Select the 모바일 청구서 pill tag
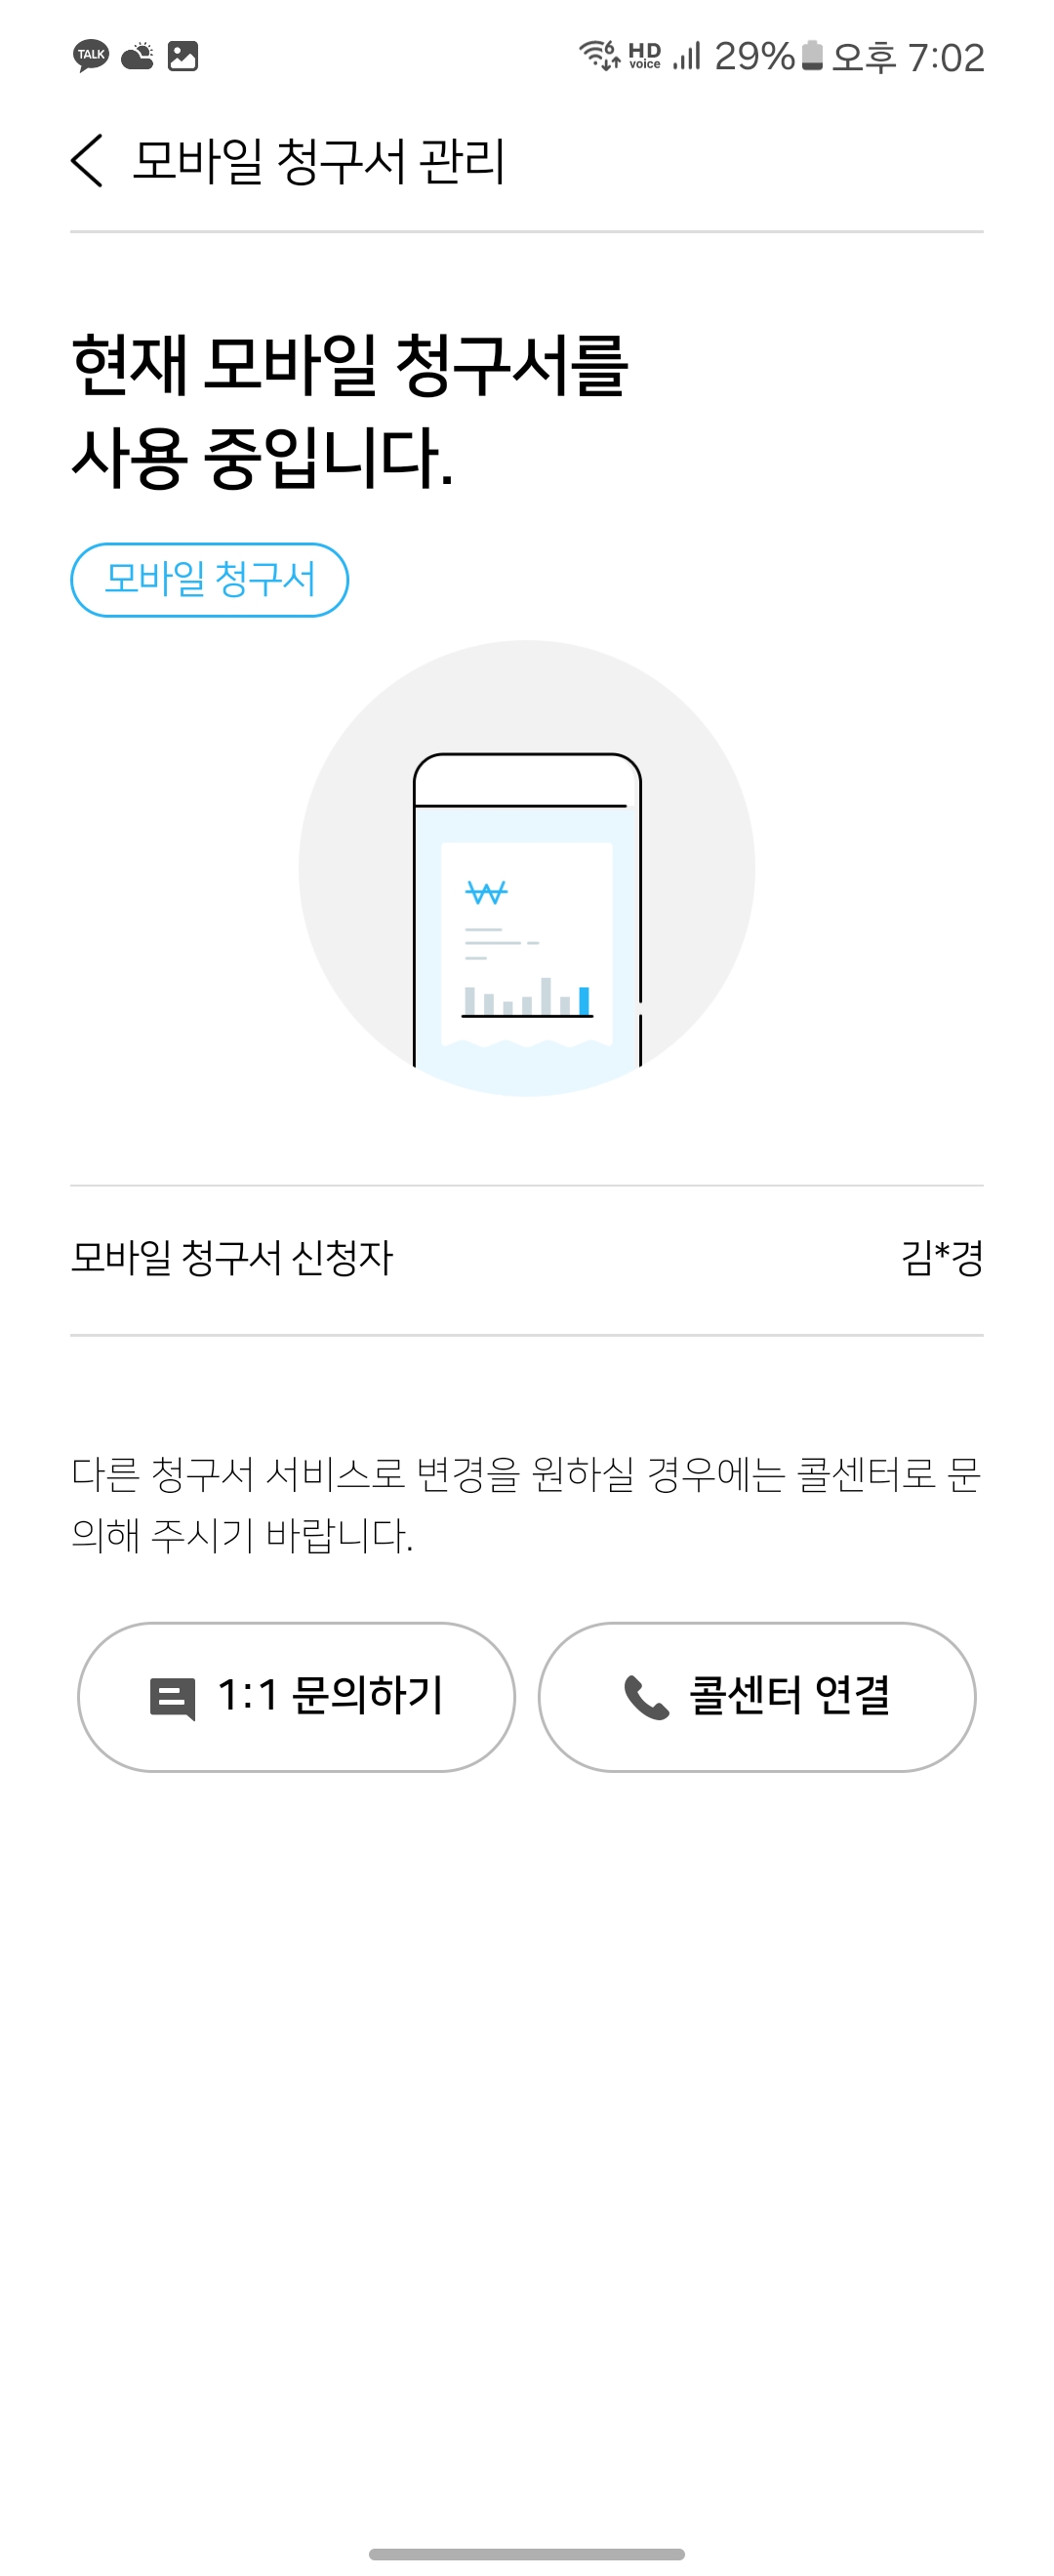Screen dimensions: 1054x2576 pyautogui.click(x=210, y=580)
